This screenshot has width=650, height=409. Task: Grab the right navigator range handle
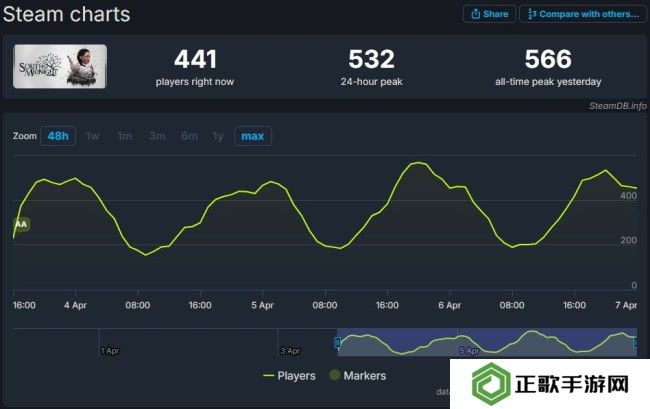(635, 342)
